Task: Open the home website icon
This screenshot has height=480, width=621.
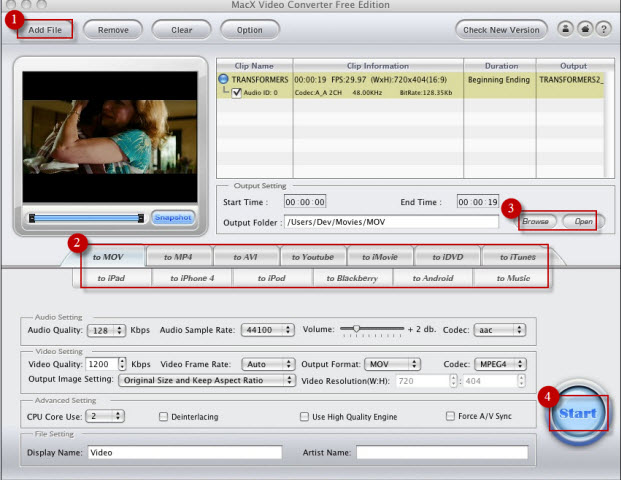Action: [585, 29]
